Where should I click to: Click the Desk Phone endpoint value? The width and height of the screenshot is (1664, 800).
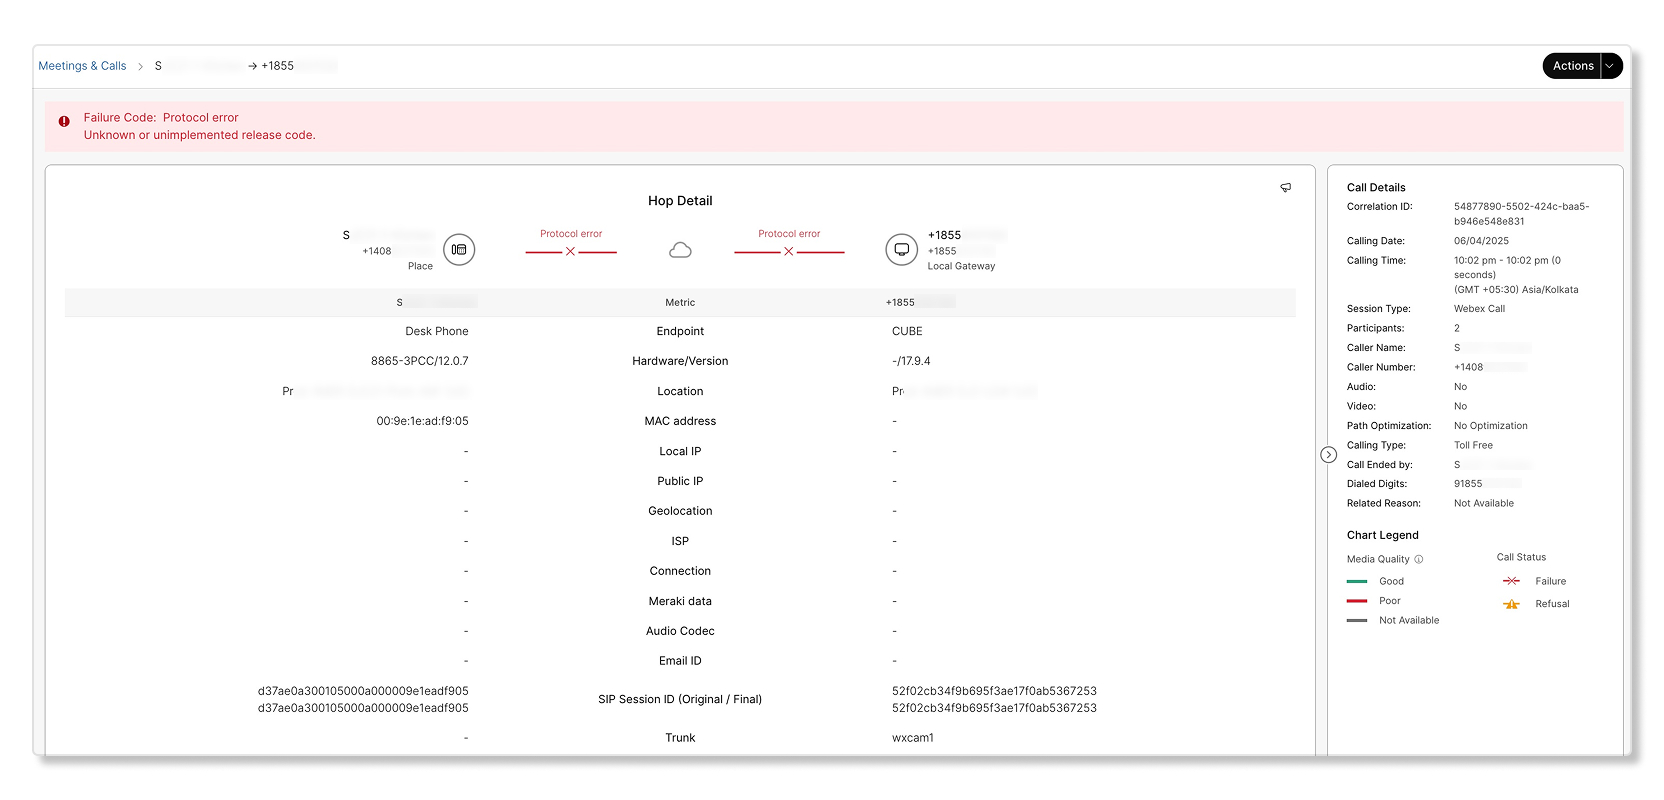pyautogui.click(x=437, y=331)
